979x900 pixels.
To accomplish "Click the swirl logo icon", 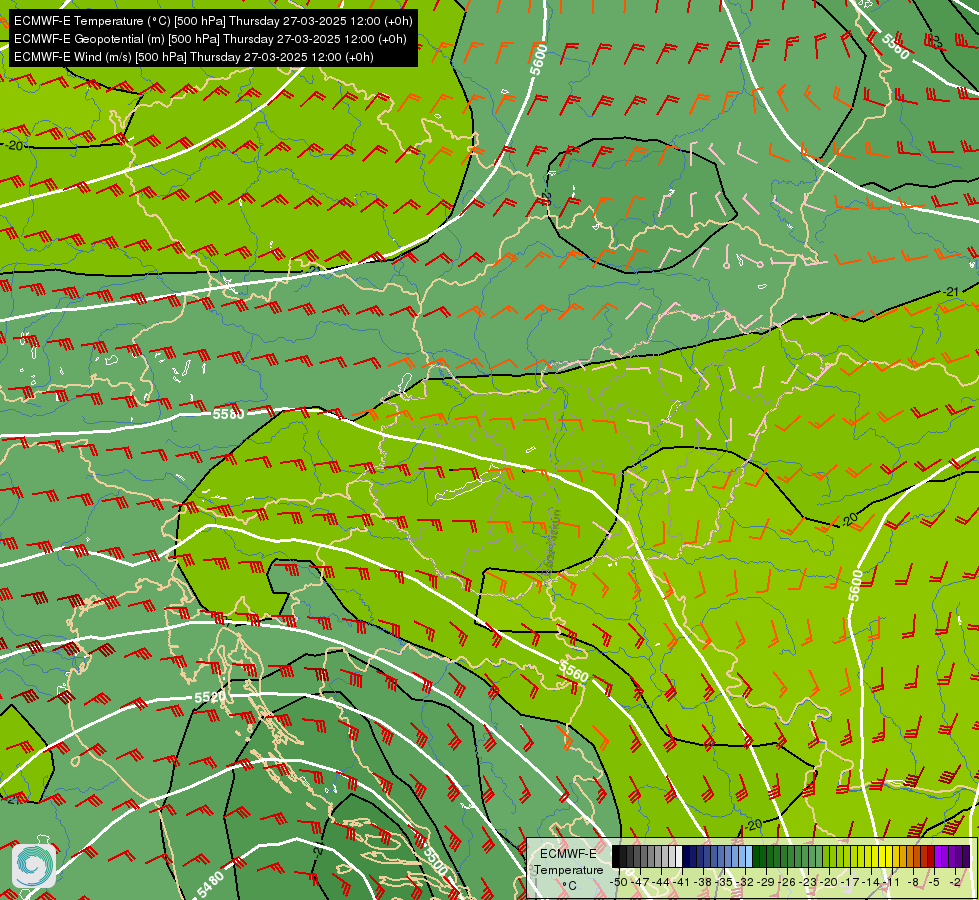I will click(x=34, y=865).
